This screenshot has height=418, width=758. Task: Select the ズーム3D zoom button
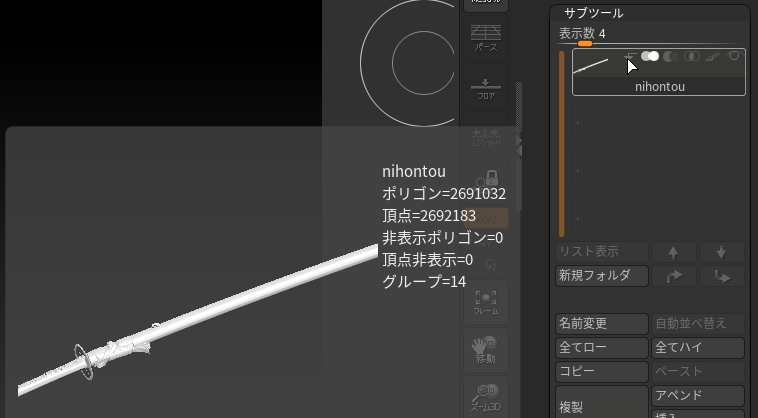486,397
